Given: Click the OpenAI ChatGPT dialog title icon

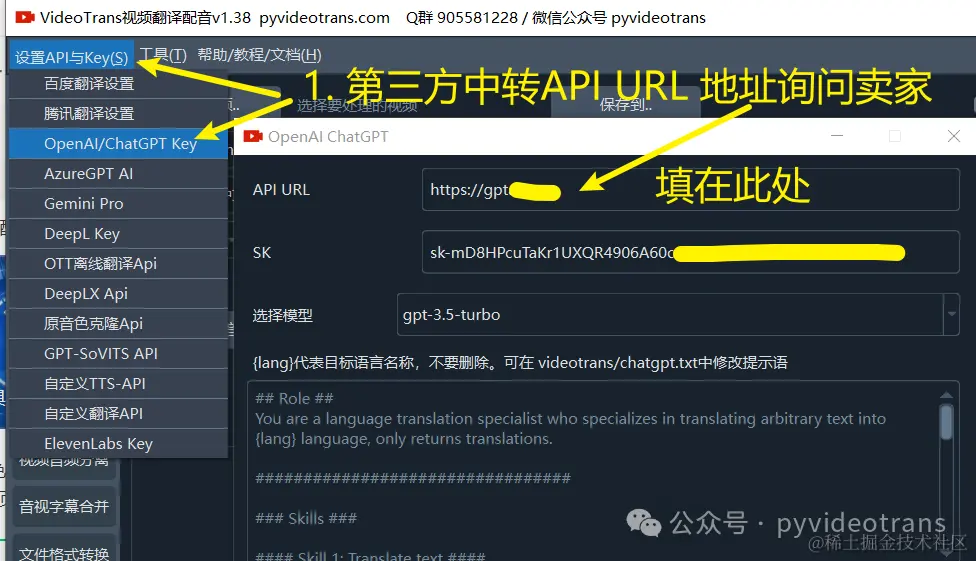Looking at the screenshot, I should pyautogui.click(x=253, y=136).
